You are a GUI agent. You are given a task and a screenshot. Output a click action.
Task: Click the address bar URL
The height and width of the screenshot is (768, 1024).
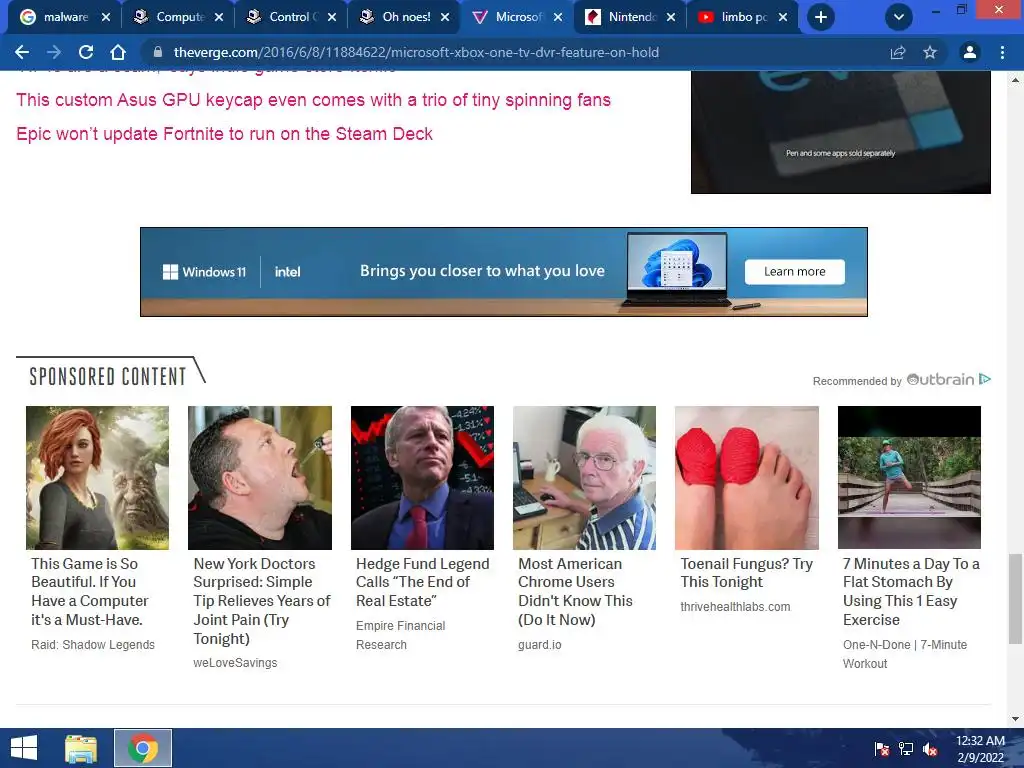coord(416,52)
